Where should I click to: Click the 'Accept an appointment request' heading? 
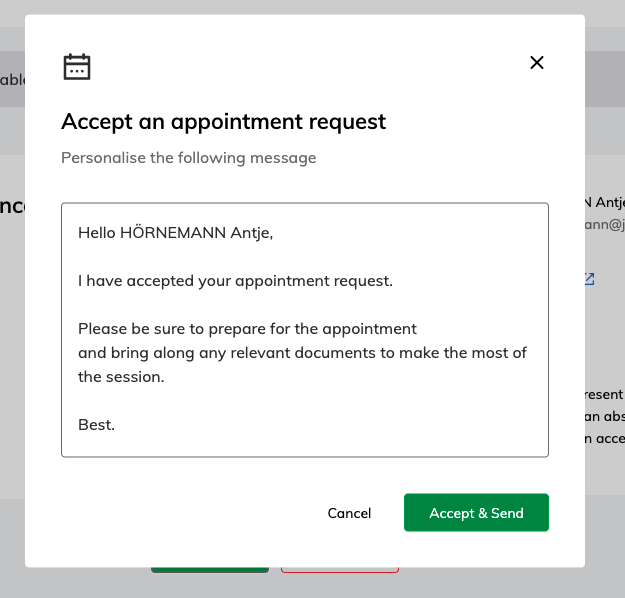[x=224, y=122]
